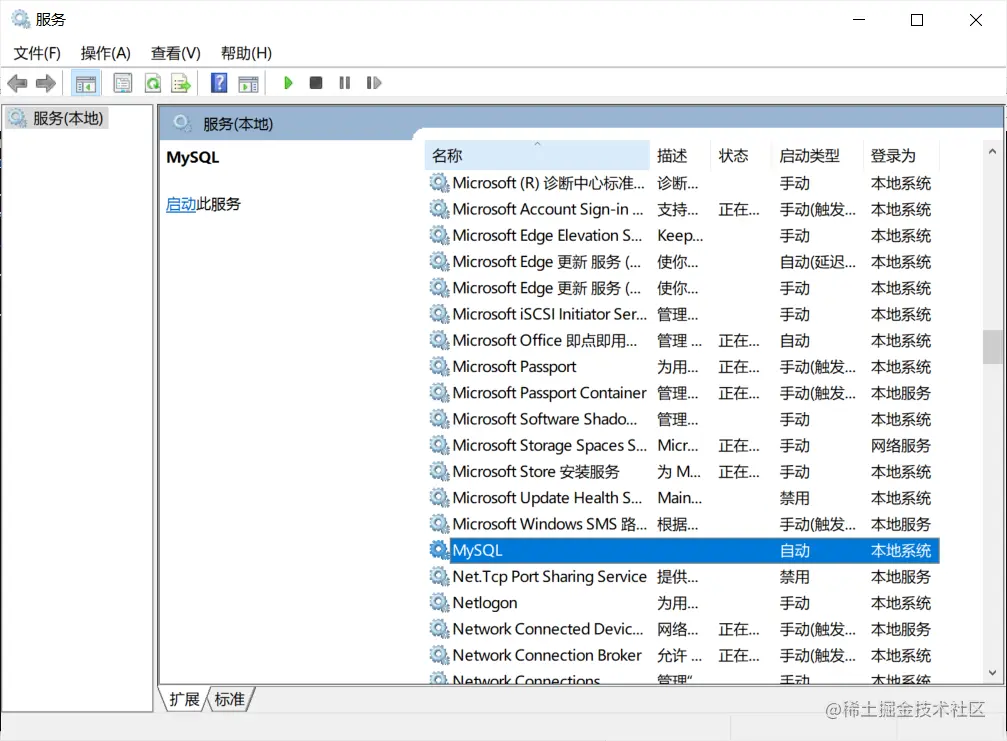Click the Refresh toolbar icon
The width and height of the screenshot is (1007, 741).
153,83
